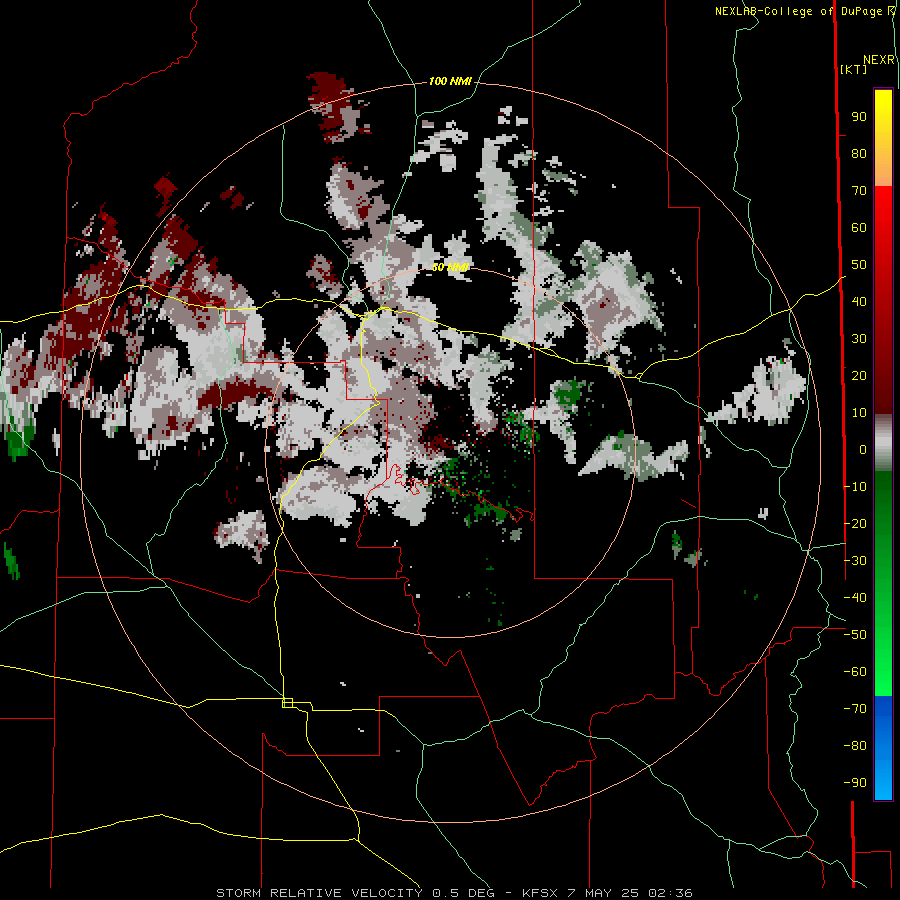The height and width of the screenshot is (900, 900).
Task: Click the 10 value on the velocity scale
Action: click(859, 413)
